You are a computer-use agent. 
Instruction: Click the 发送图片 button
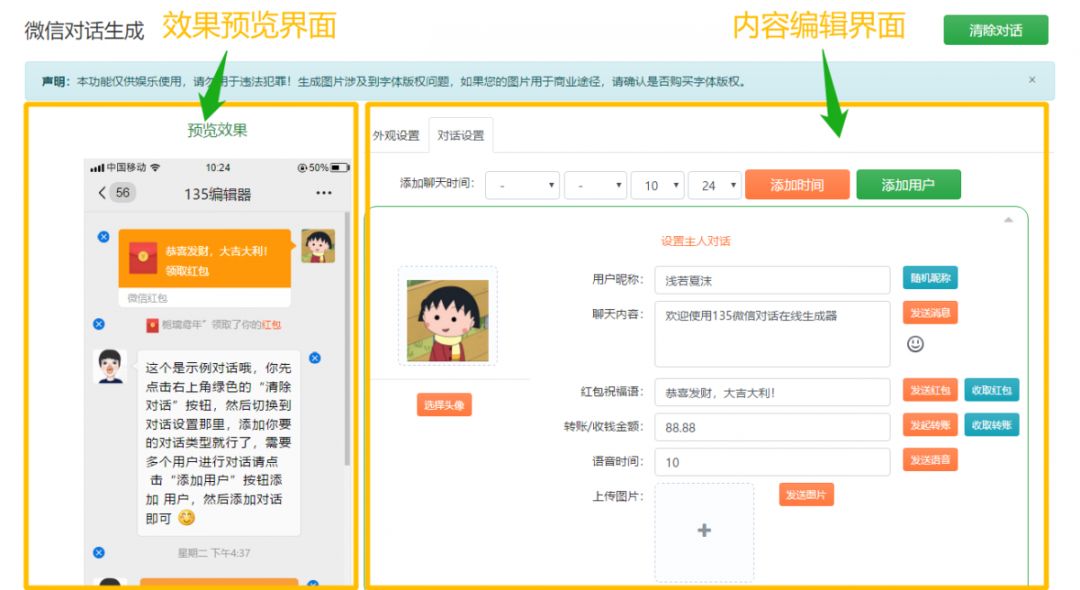806,494
